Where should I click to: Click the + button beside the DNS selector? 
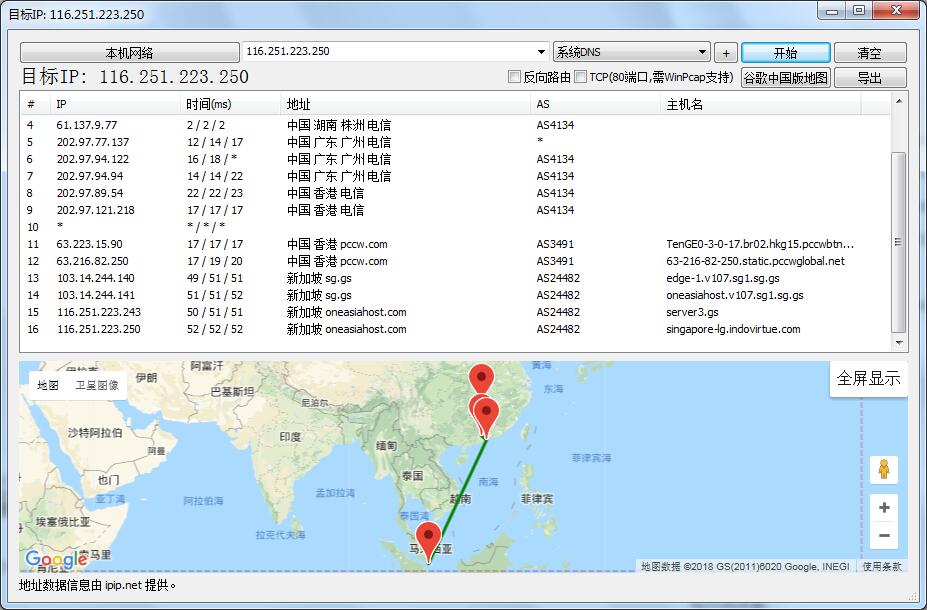[725, 51]
